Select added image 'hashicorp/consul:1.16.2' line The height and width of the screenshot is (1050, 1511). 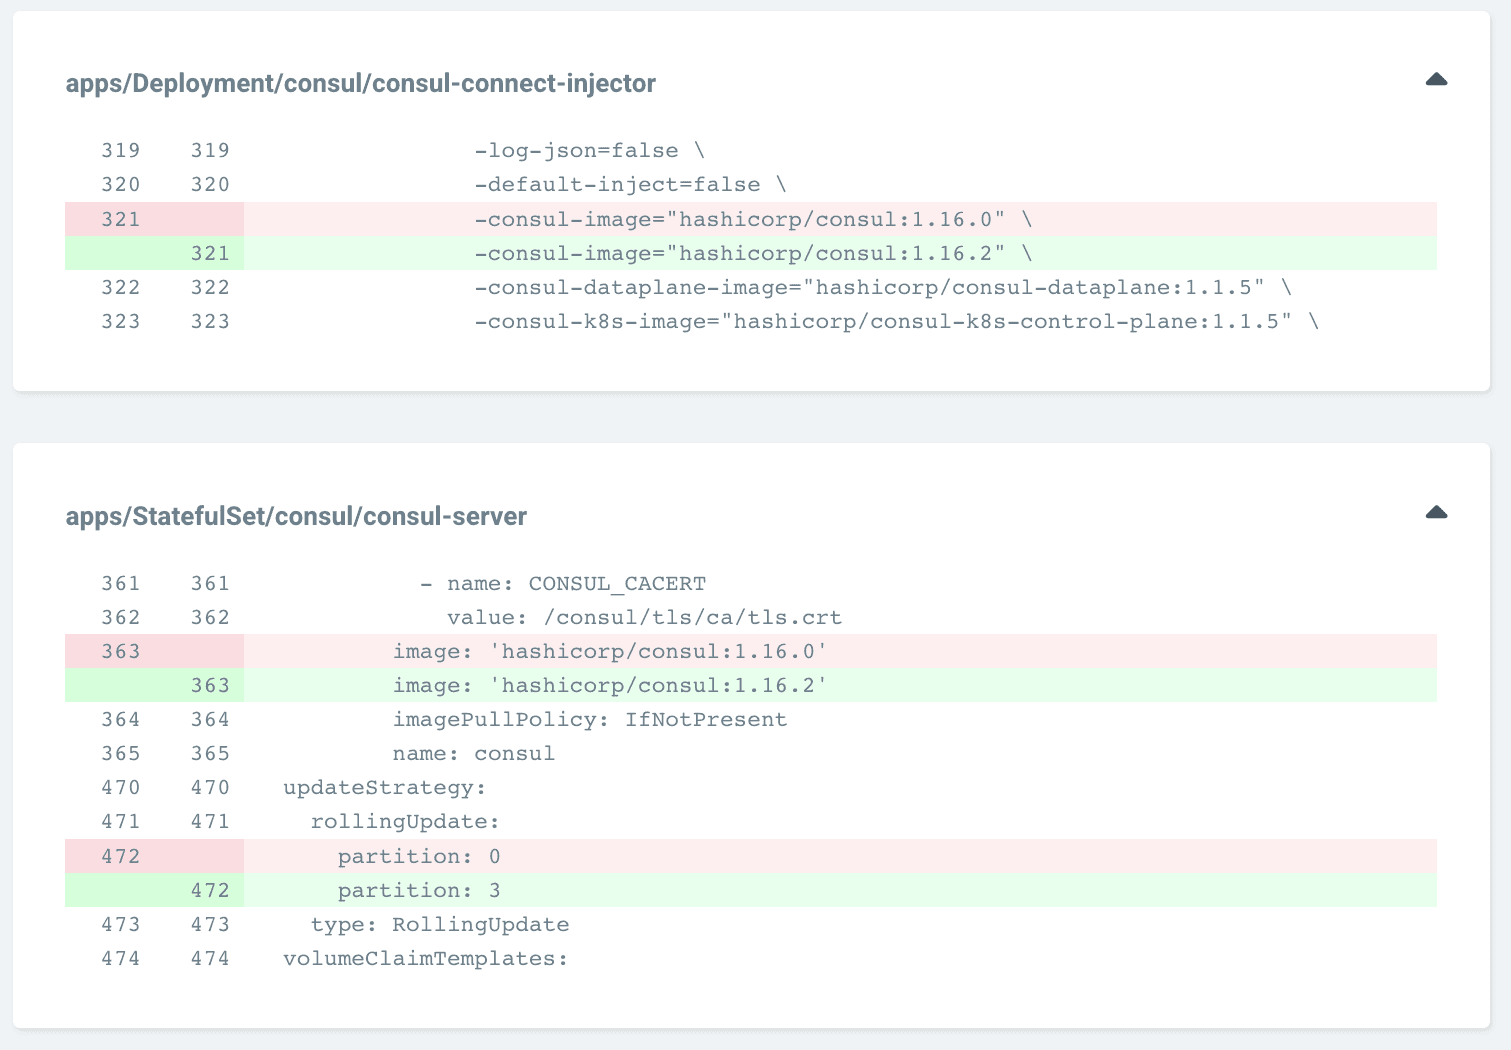click(x=610, y=686)
